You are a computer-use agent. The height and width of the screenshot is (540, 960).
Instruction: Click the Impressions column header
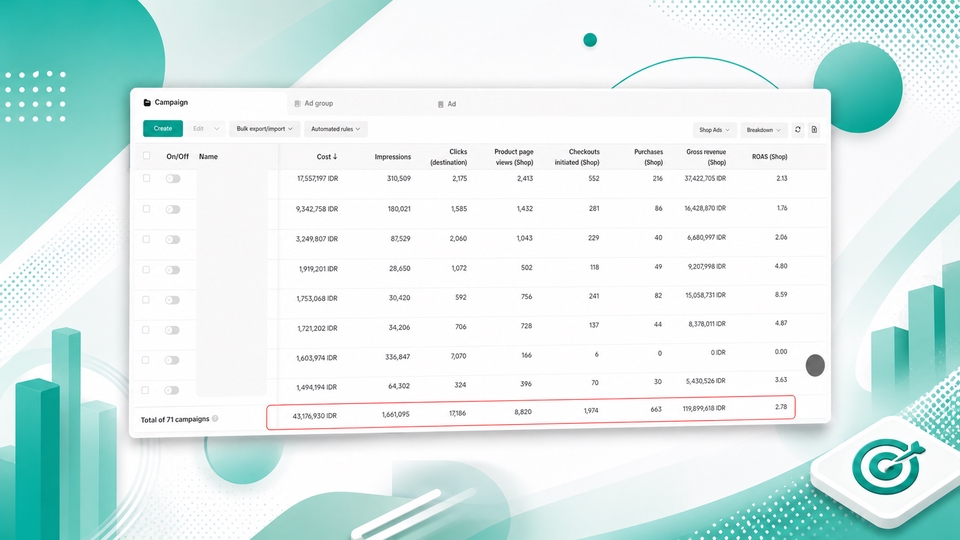pyautogui.click(x=392, y=157)
